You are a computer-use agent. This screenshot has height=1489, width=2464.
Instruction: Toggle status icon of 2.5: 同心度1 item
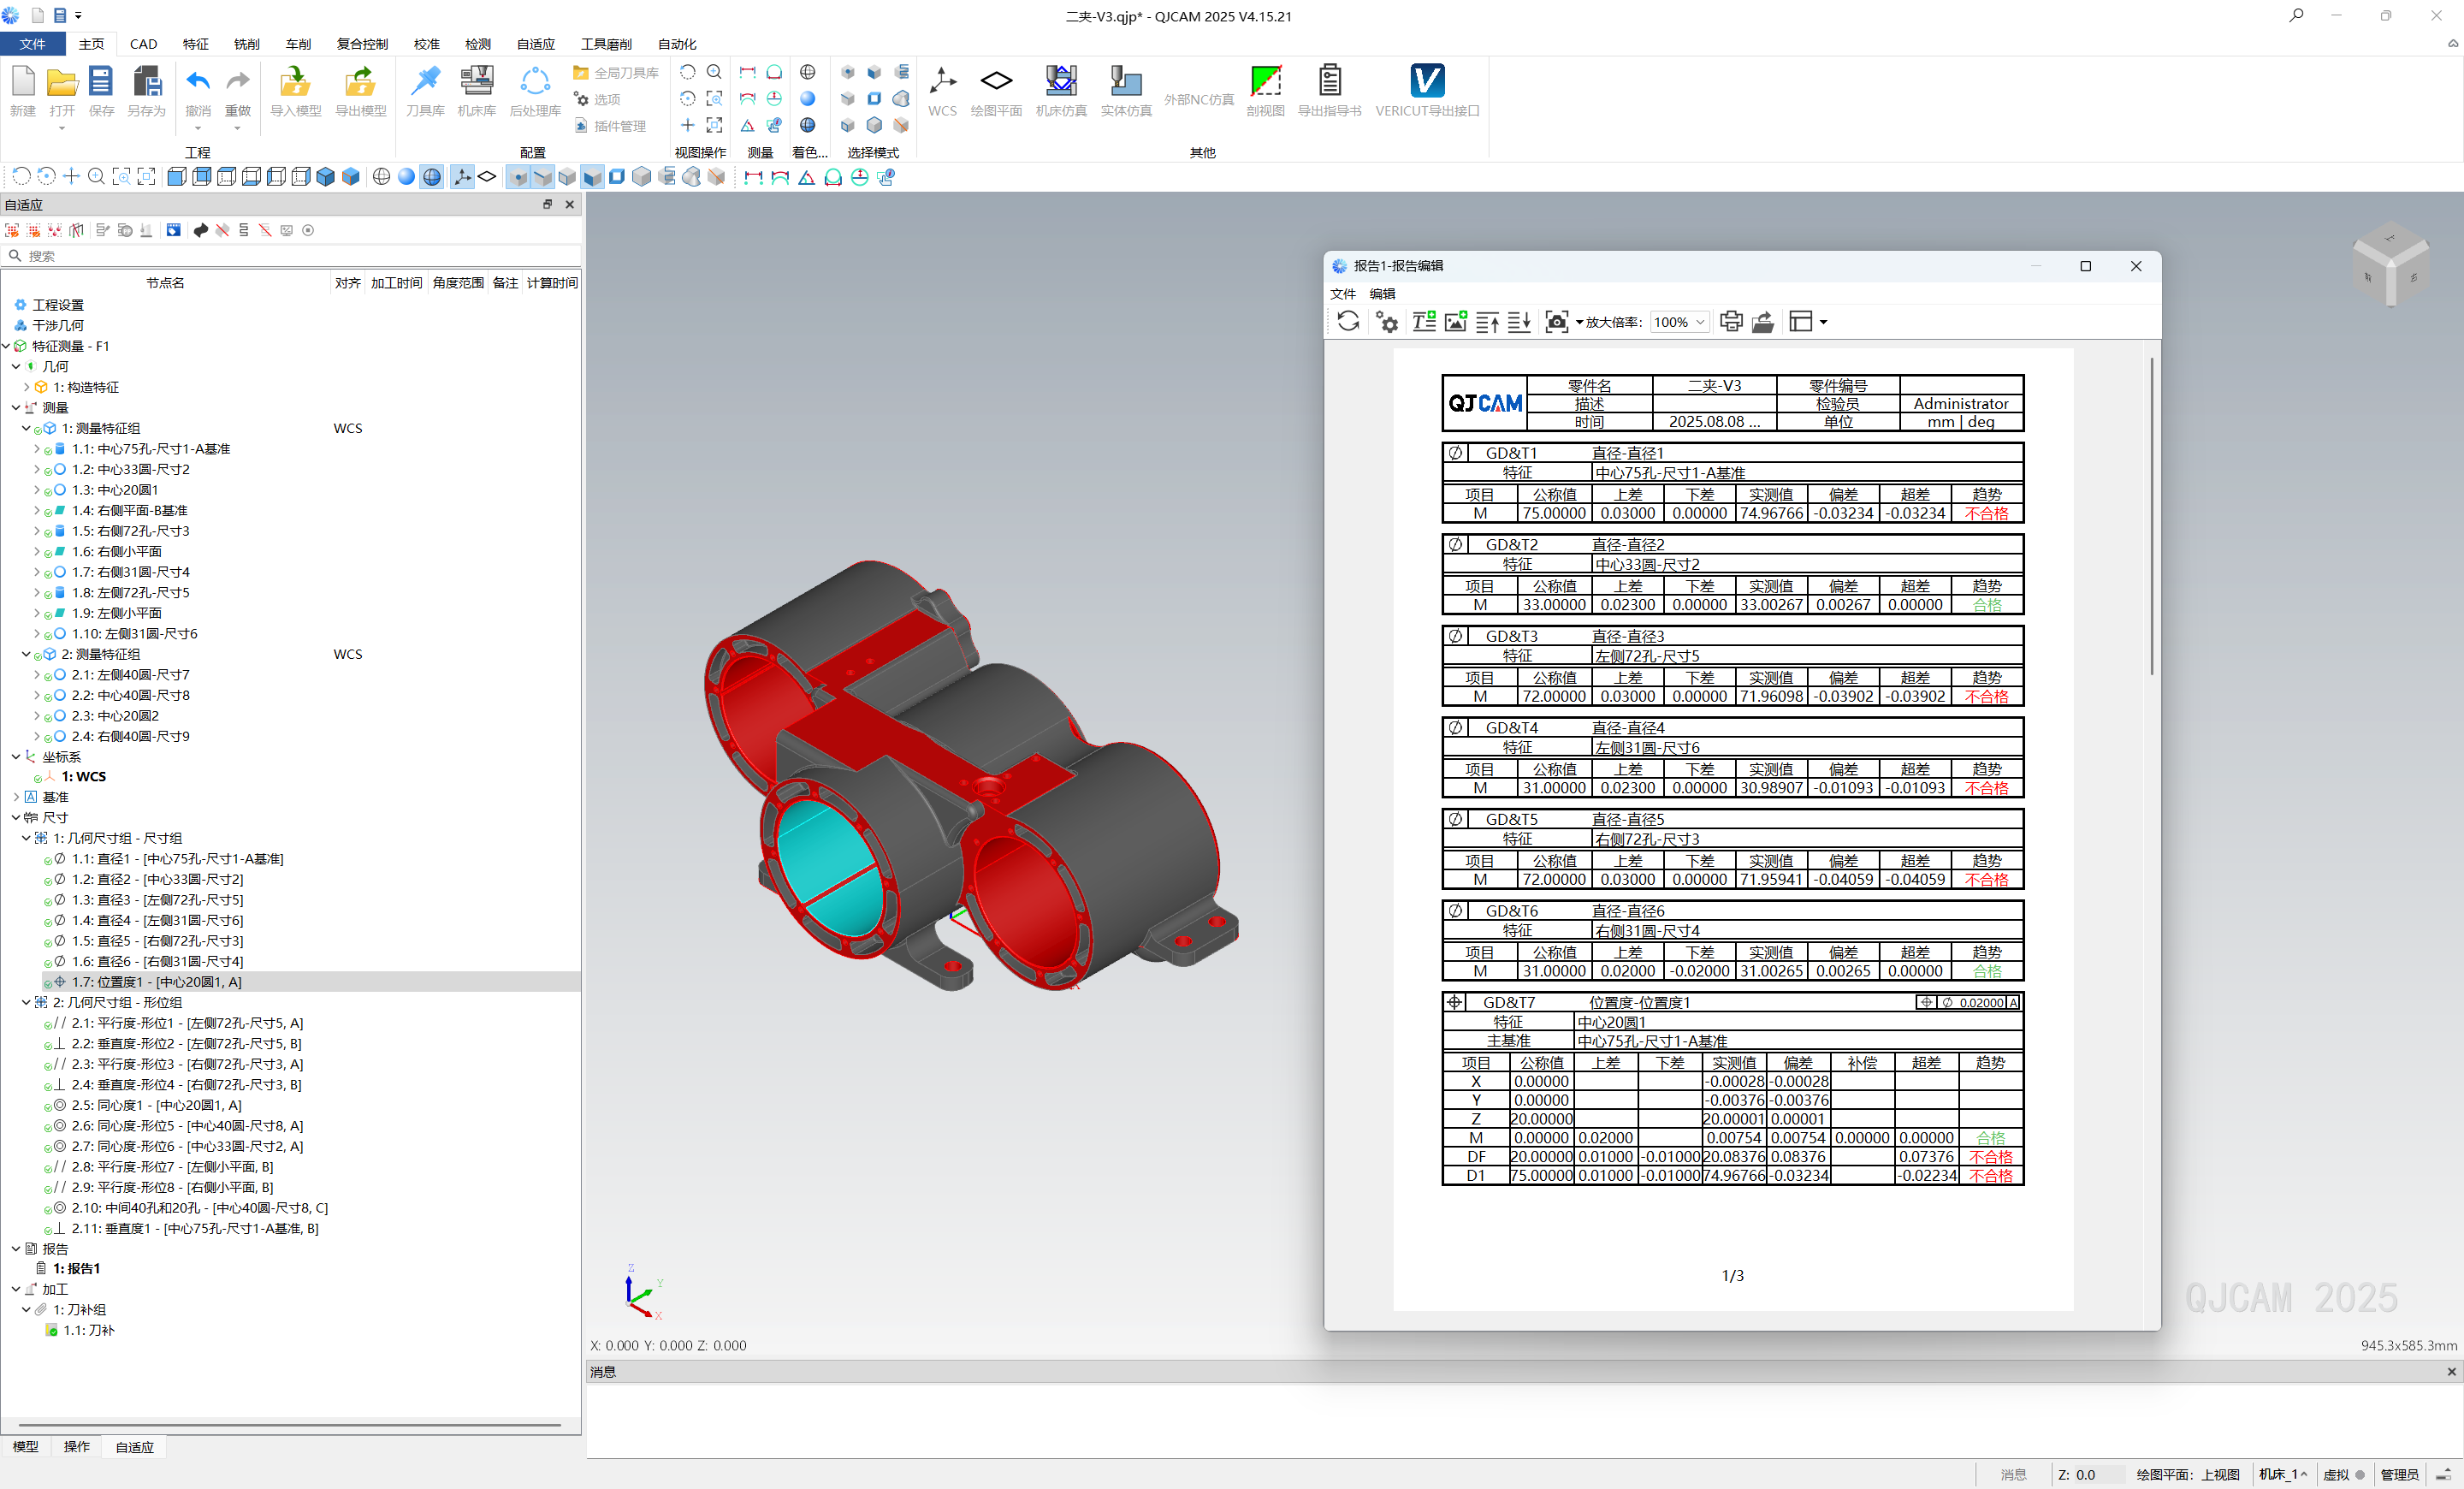coord(48,1106)
